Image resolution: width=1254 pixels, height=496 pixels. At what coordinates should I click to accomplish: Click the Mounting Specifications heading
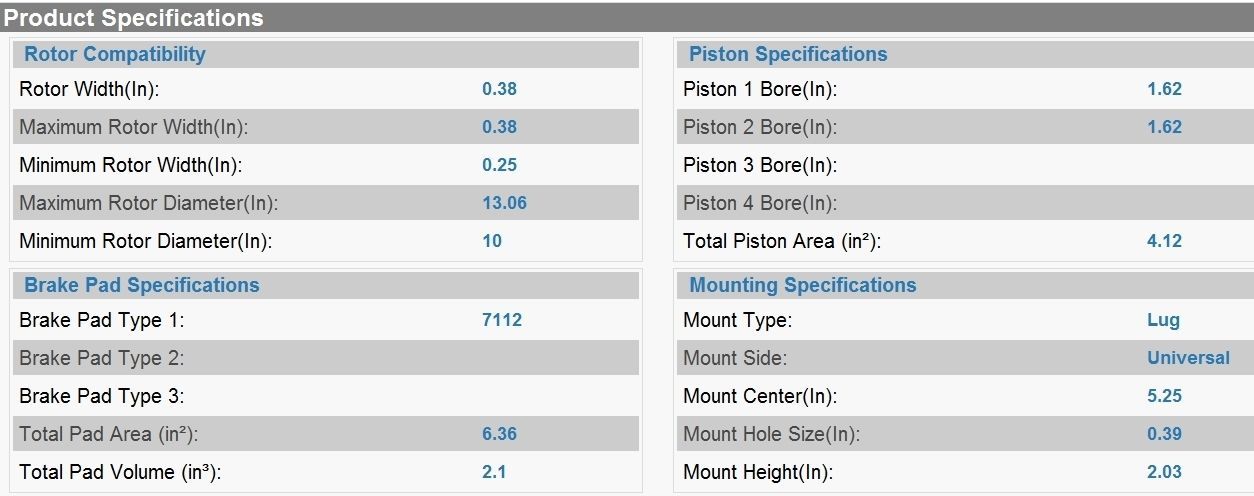pos(803,285)
